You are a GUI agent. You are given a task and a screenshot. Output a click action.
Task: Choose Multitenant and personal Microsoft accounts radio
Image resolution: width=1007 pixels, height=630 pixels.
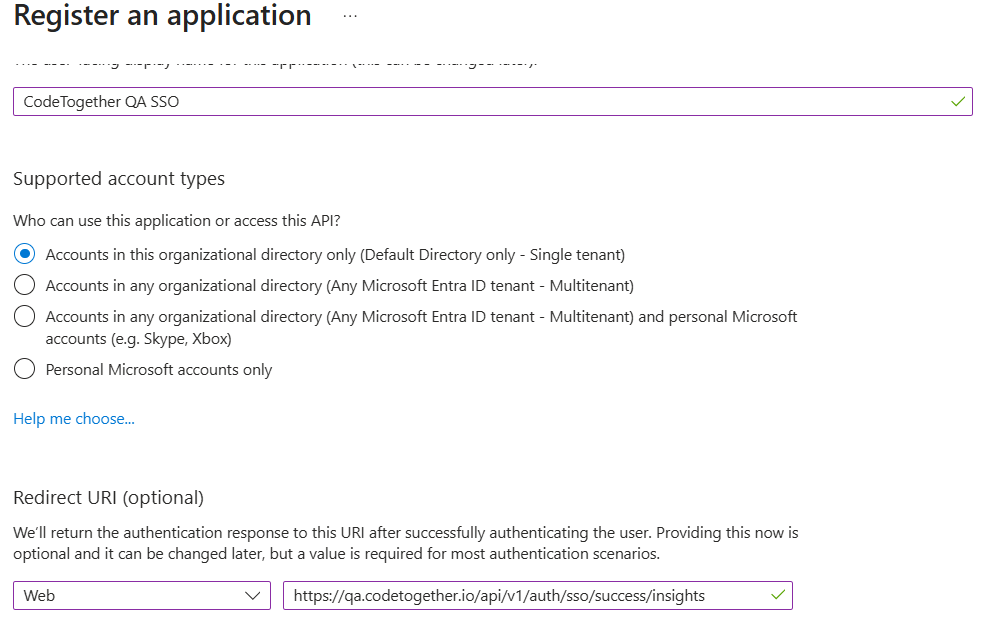(25, 316)
